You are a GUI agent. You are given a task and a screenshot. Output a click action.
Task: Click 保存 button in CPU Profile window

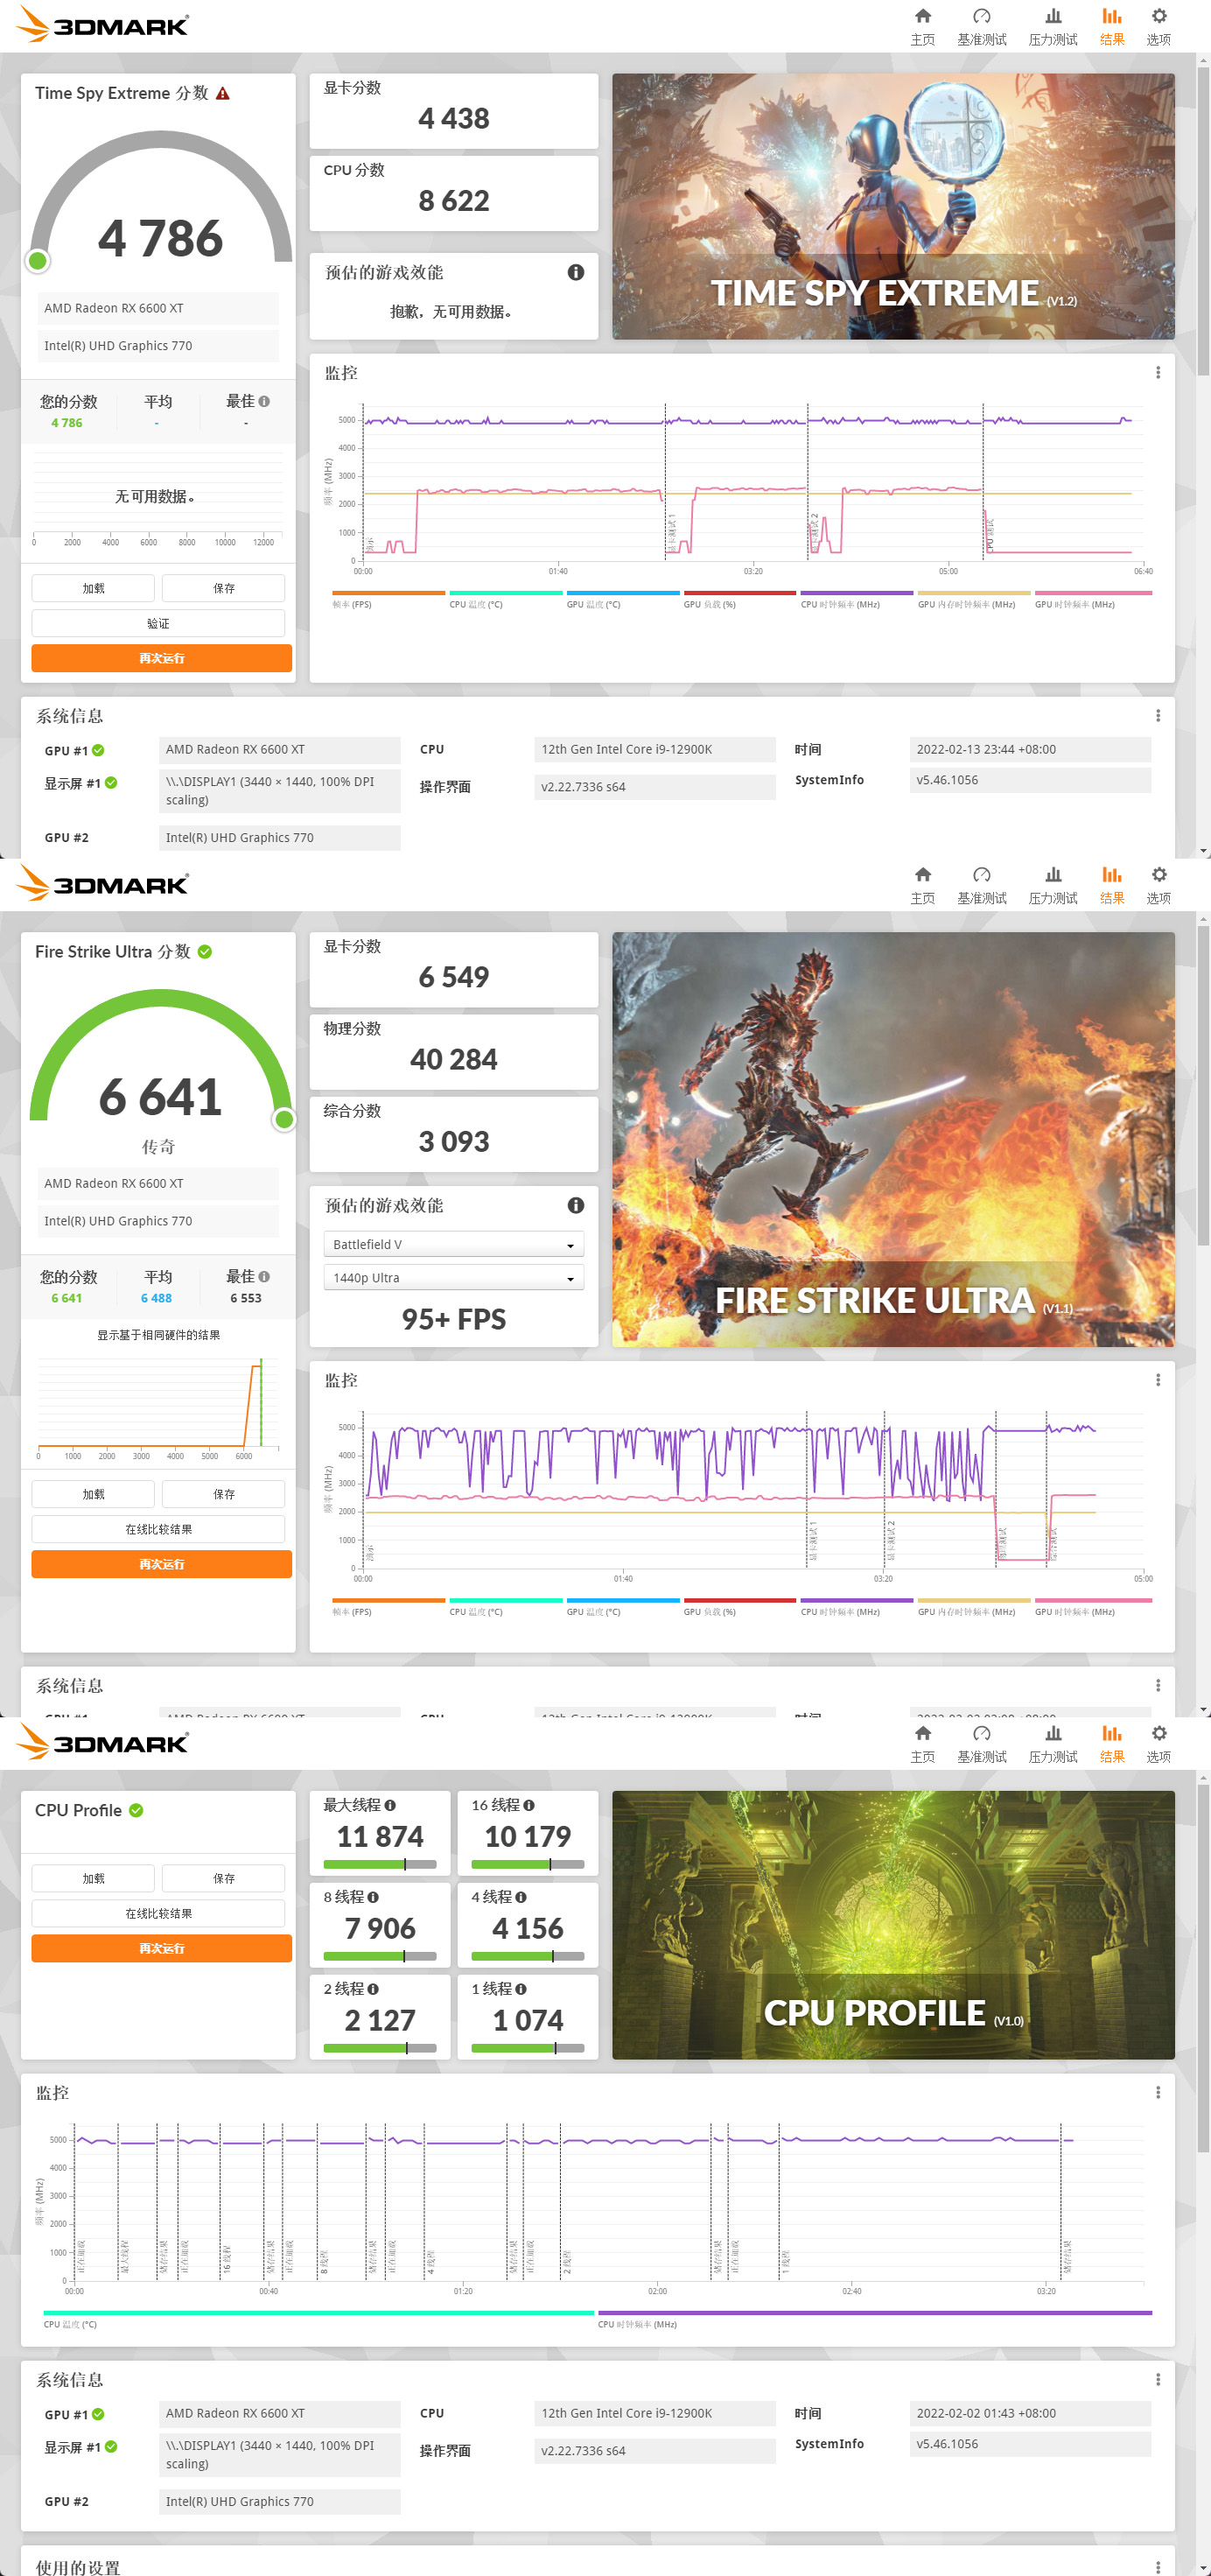(x=223, y=1878)
